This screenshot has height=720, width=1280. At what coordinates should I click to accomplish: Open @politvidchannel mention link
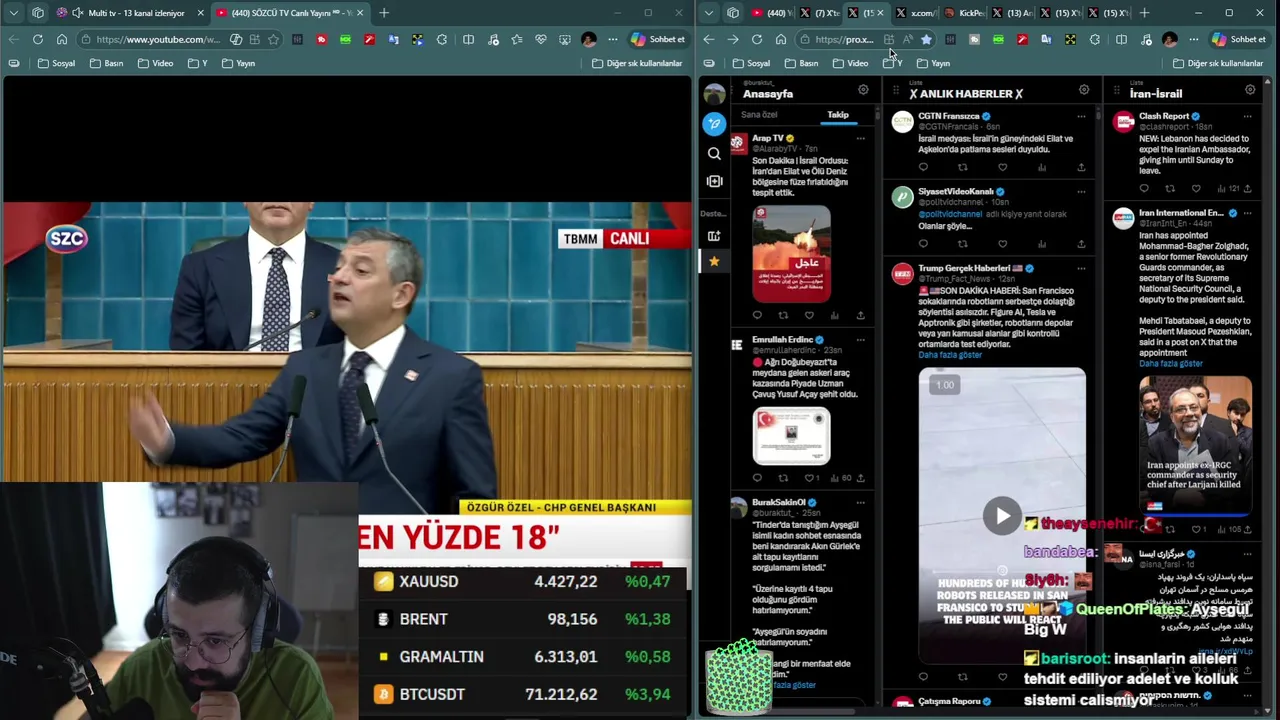click(x=950, y=214)
